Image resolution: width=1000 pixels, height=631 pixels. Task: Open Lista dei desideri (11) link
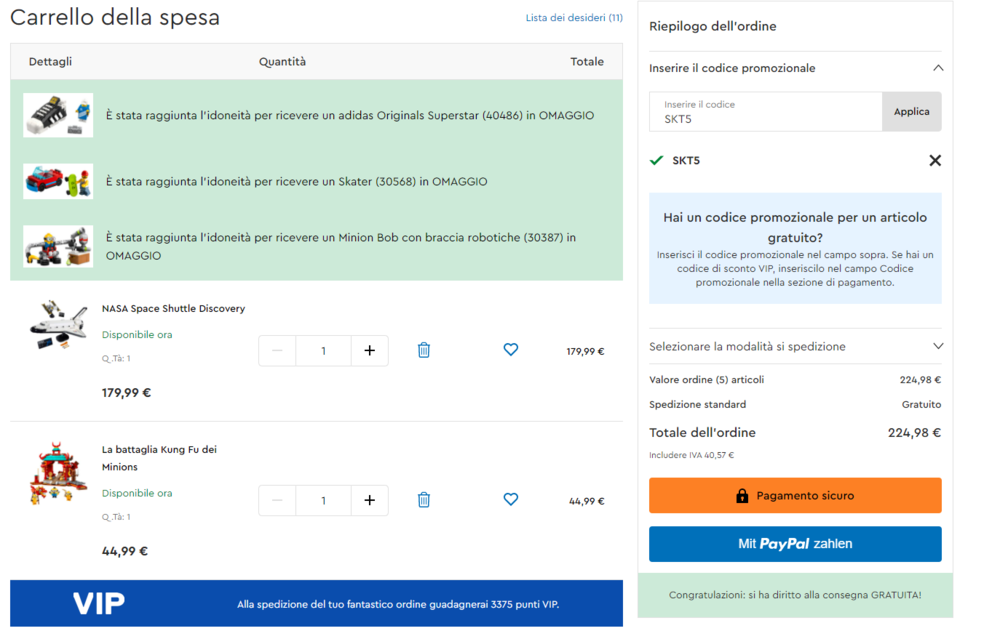(x=574, y=18)
